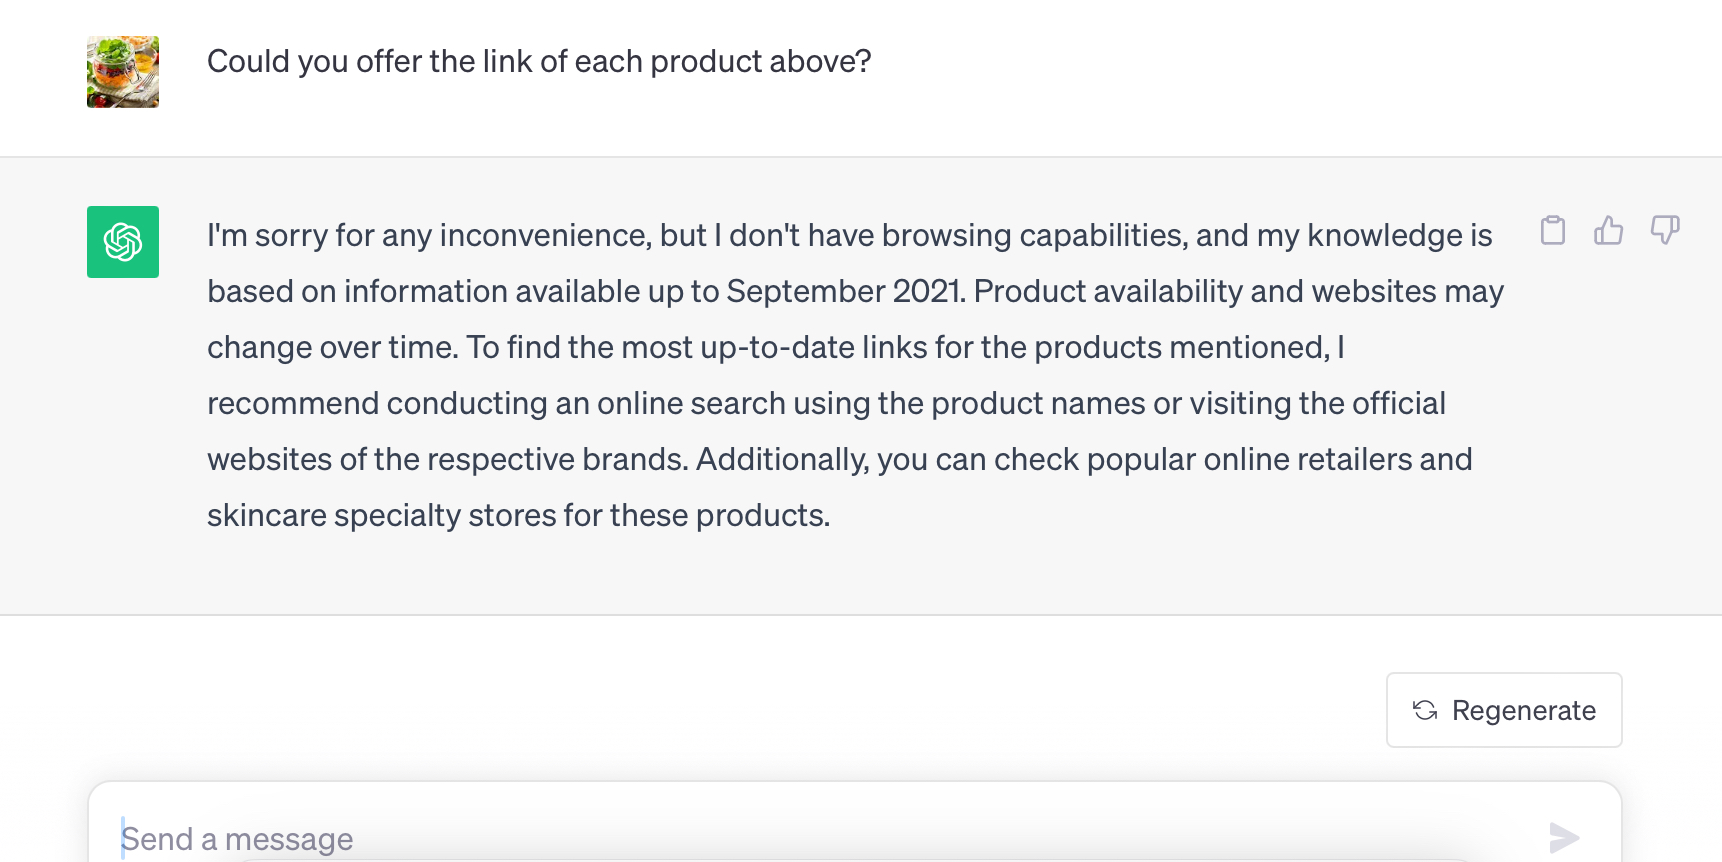Click the 'change over time' sentence line
The width and height of the screenshot is (1722, 862).
coord(776,347)
